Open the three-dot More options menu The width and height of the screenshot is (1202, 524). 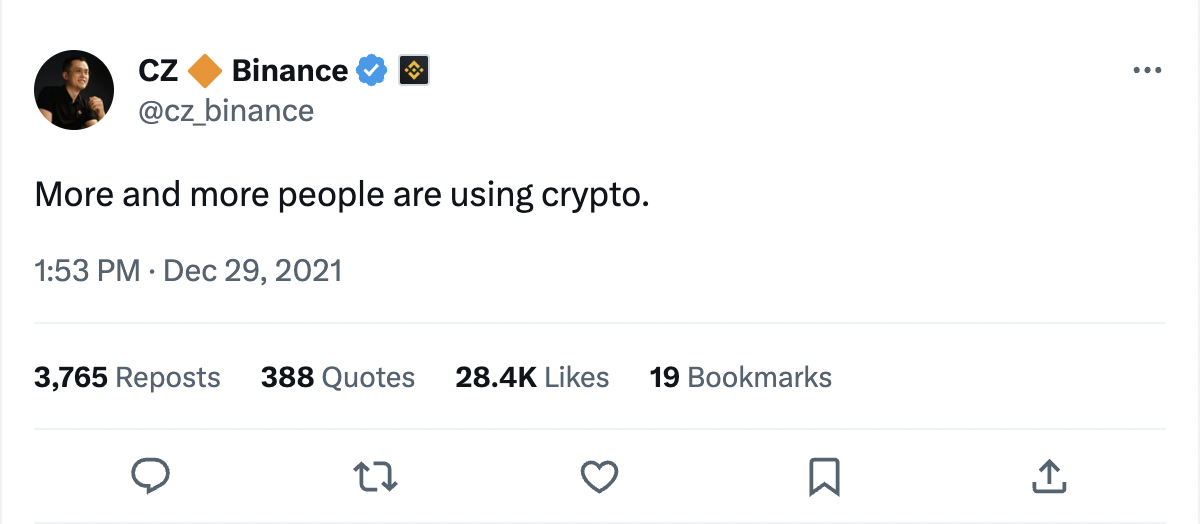(x=1146, y=71)
